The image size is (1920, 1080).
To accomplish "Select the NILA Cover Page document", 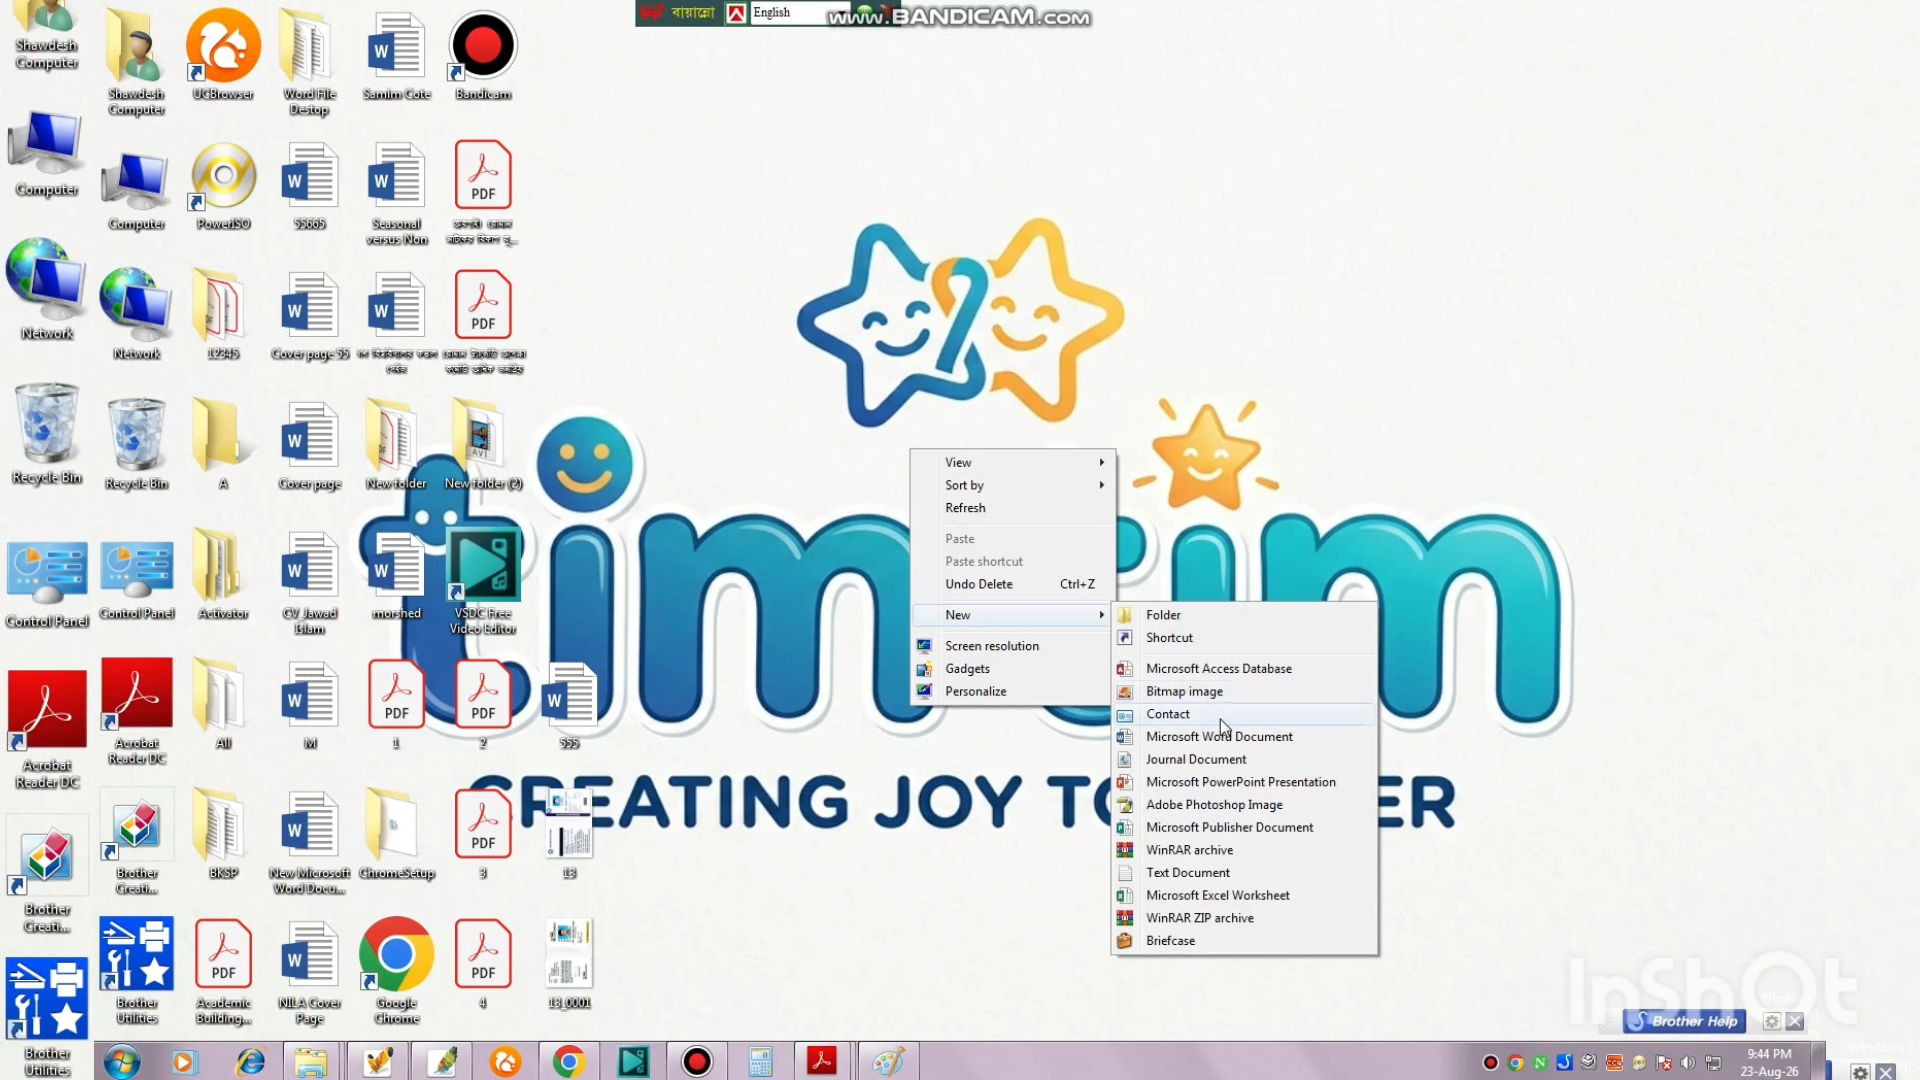I will (310, 971).
